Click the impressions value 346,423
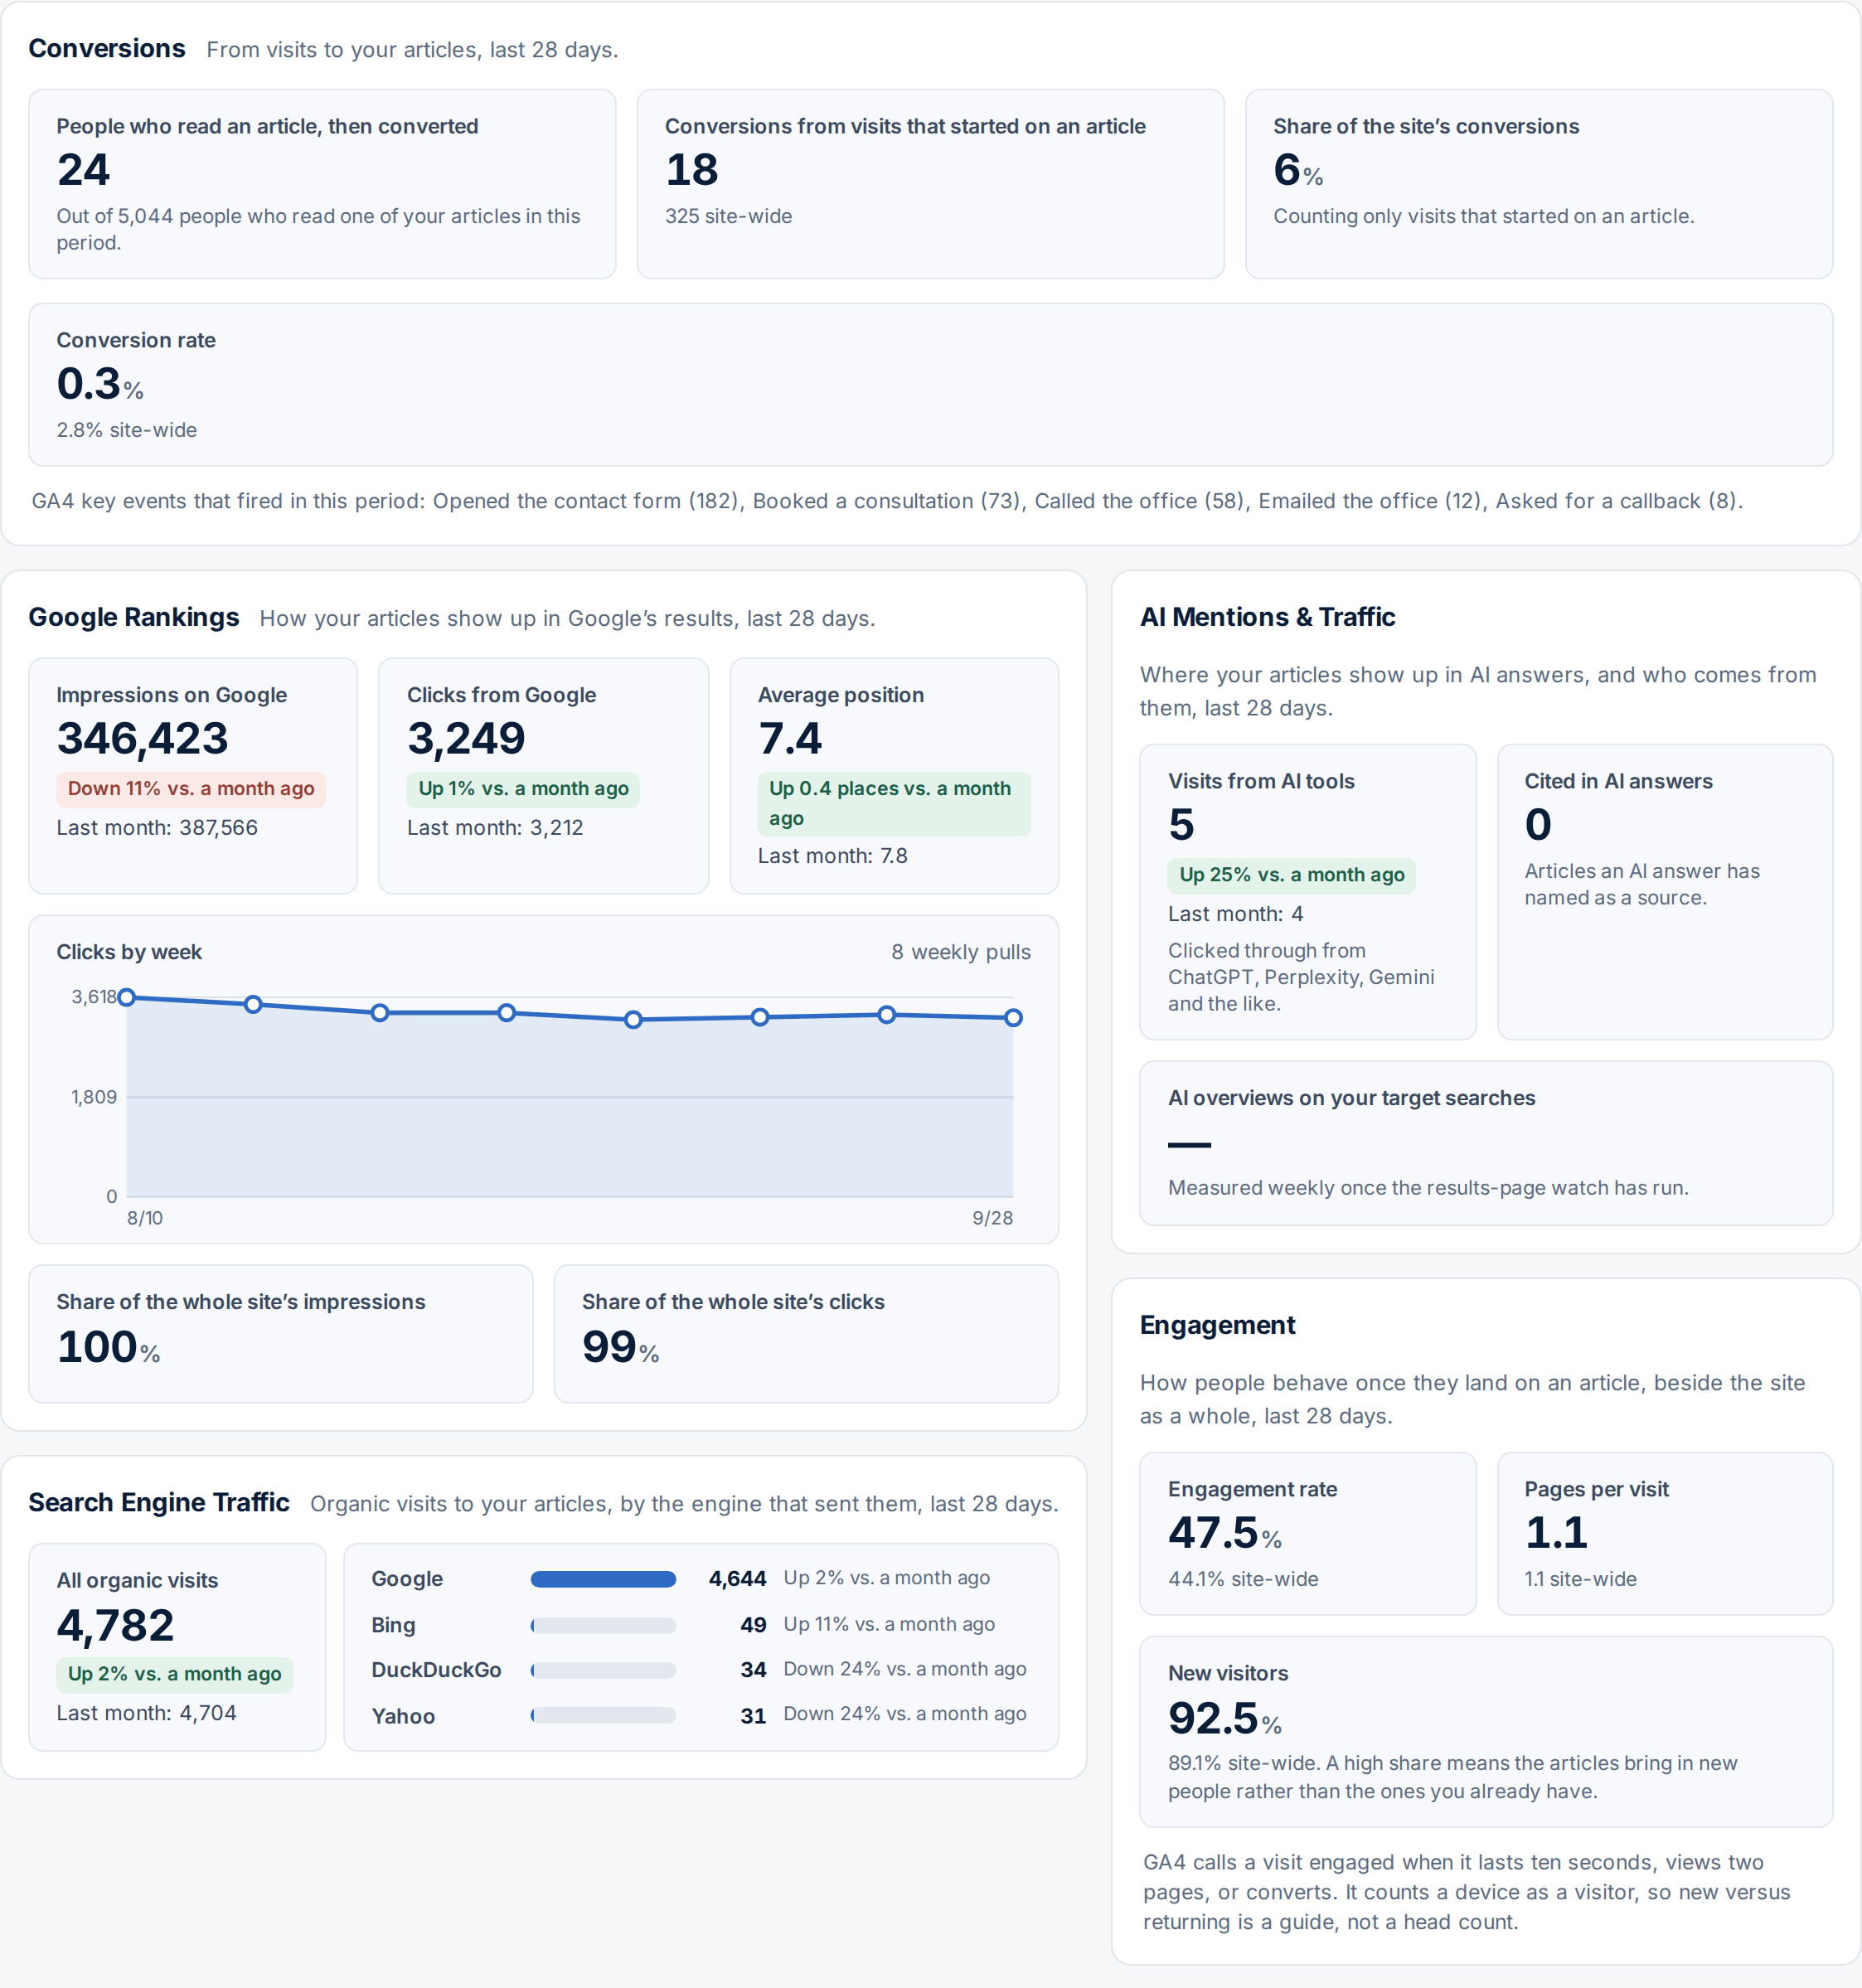Viewport: 1862px width, 1988px height. [x=143, y=739]
